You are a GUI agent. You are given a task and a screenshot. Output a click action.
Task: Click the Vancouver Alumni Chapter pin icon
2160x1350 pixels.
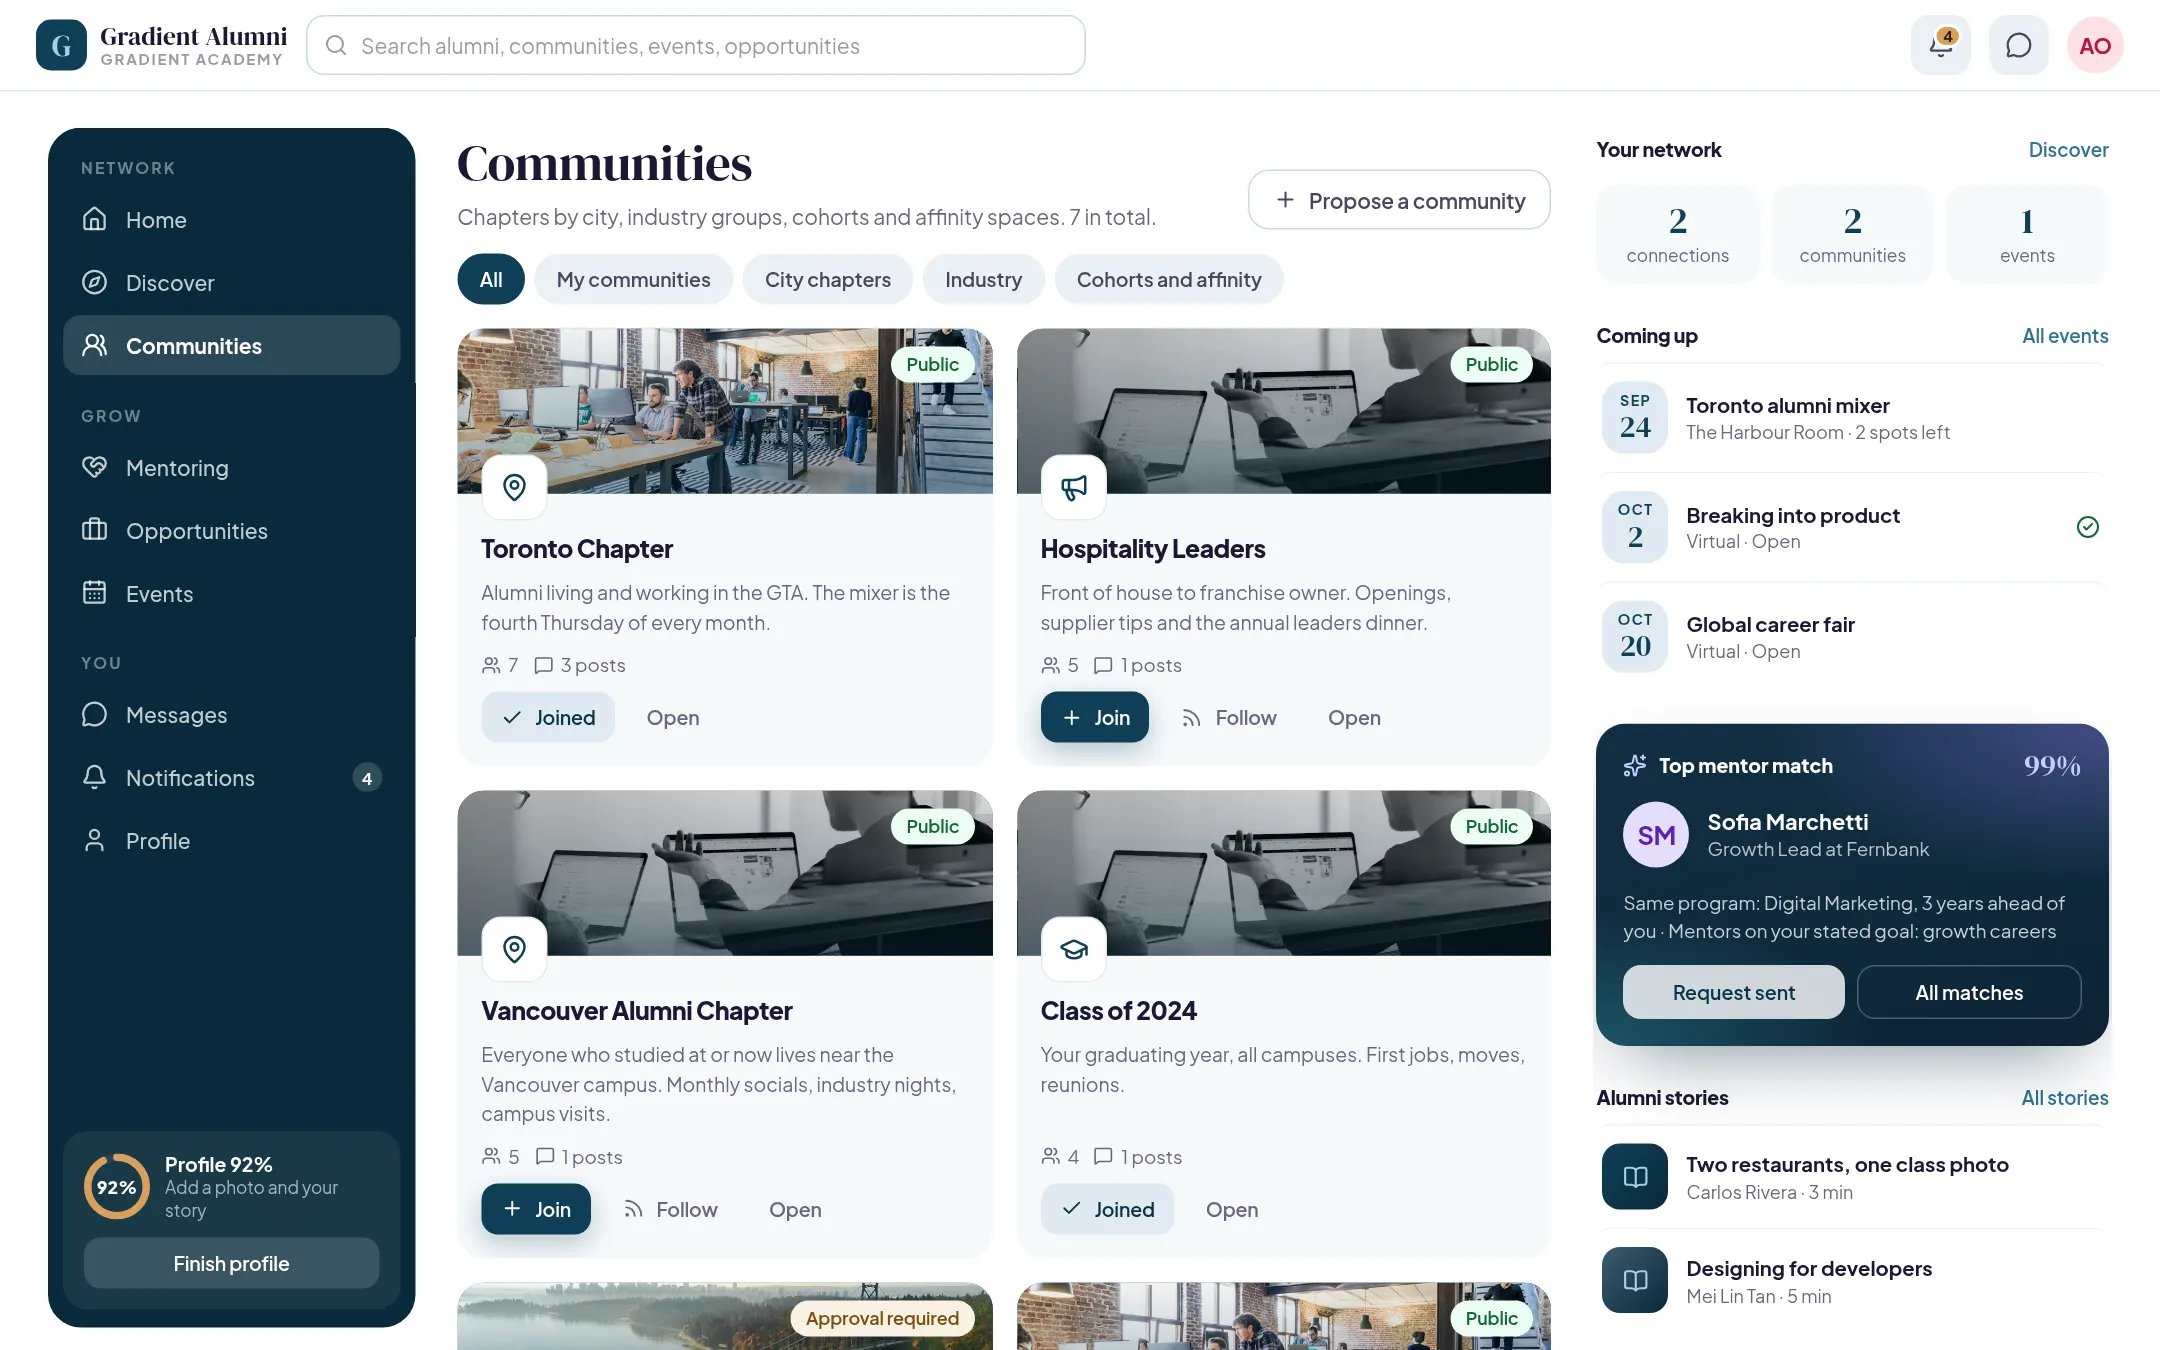click(x=514, y=949)
